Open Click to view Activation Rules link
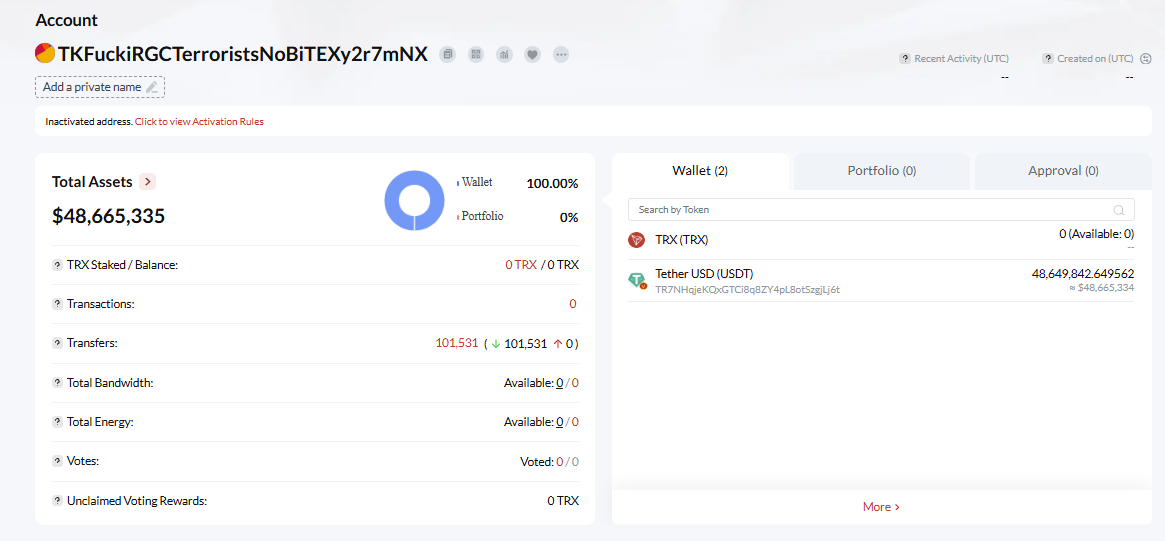 [199, 121]
